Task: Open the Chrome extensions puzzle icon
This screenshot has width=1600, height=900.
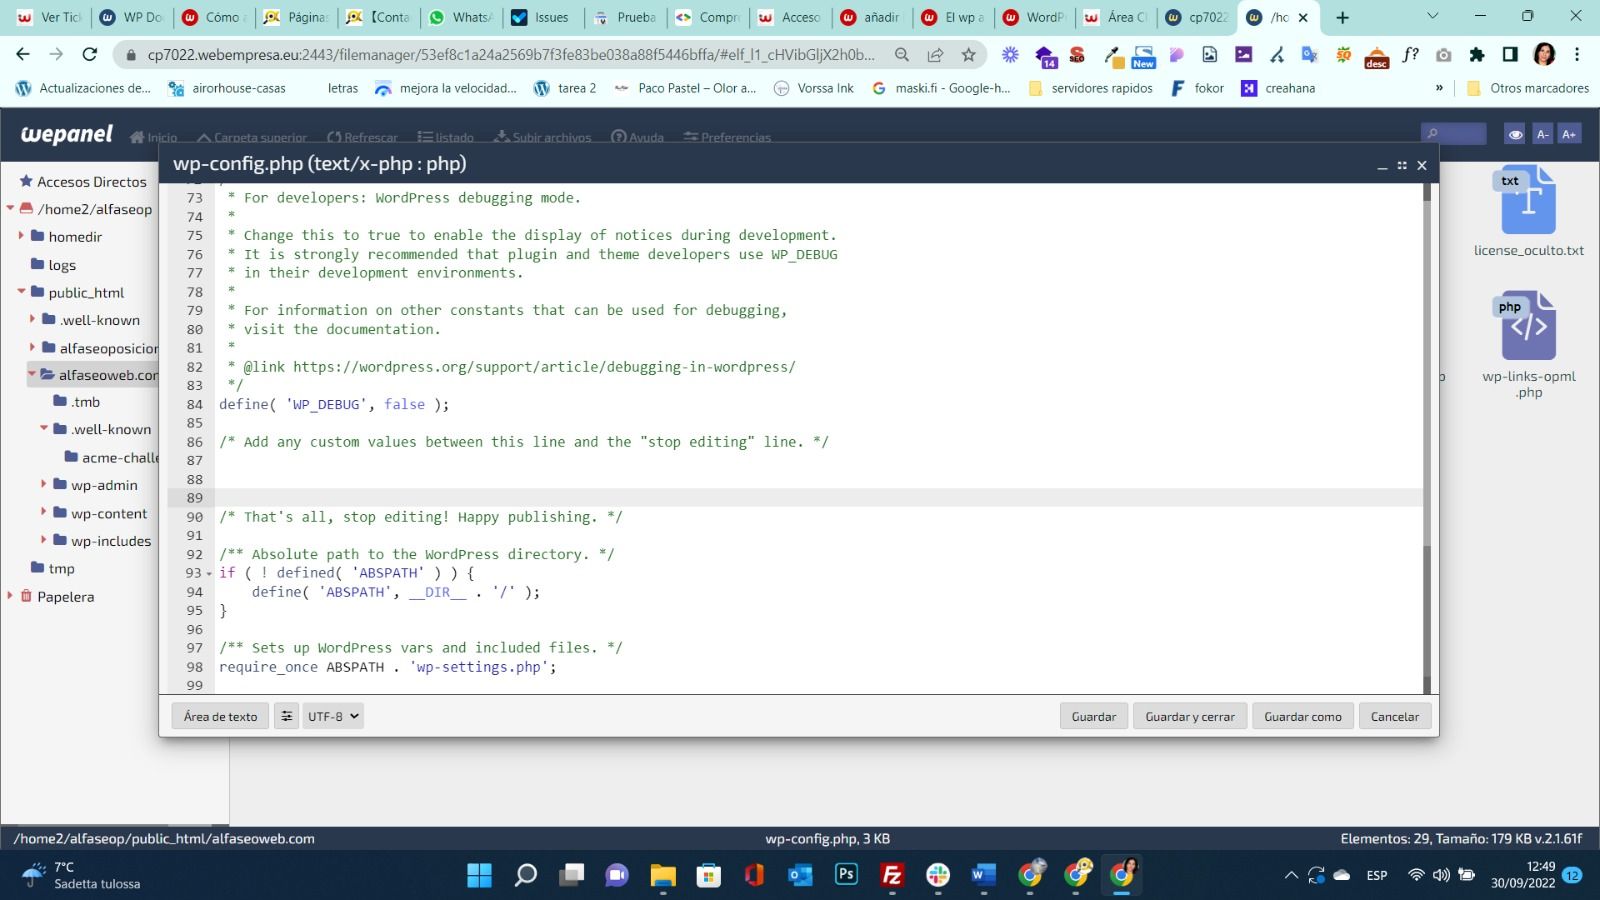Action: pyautogui.click(x=1477, y=55)
